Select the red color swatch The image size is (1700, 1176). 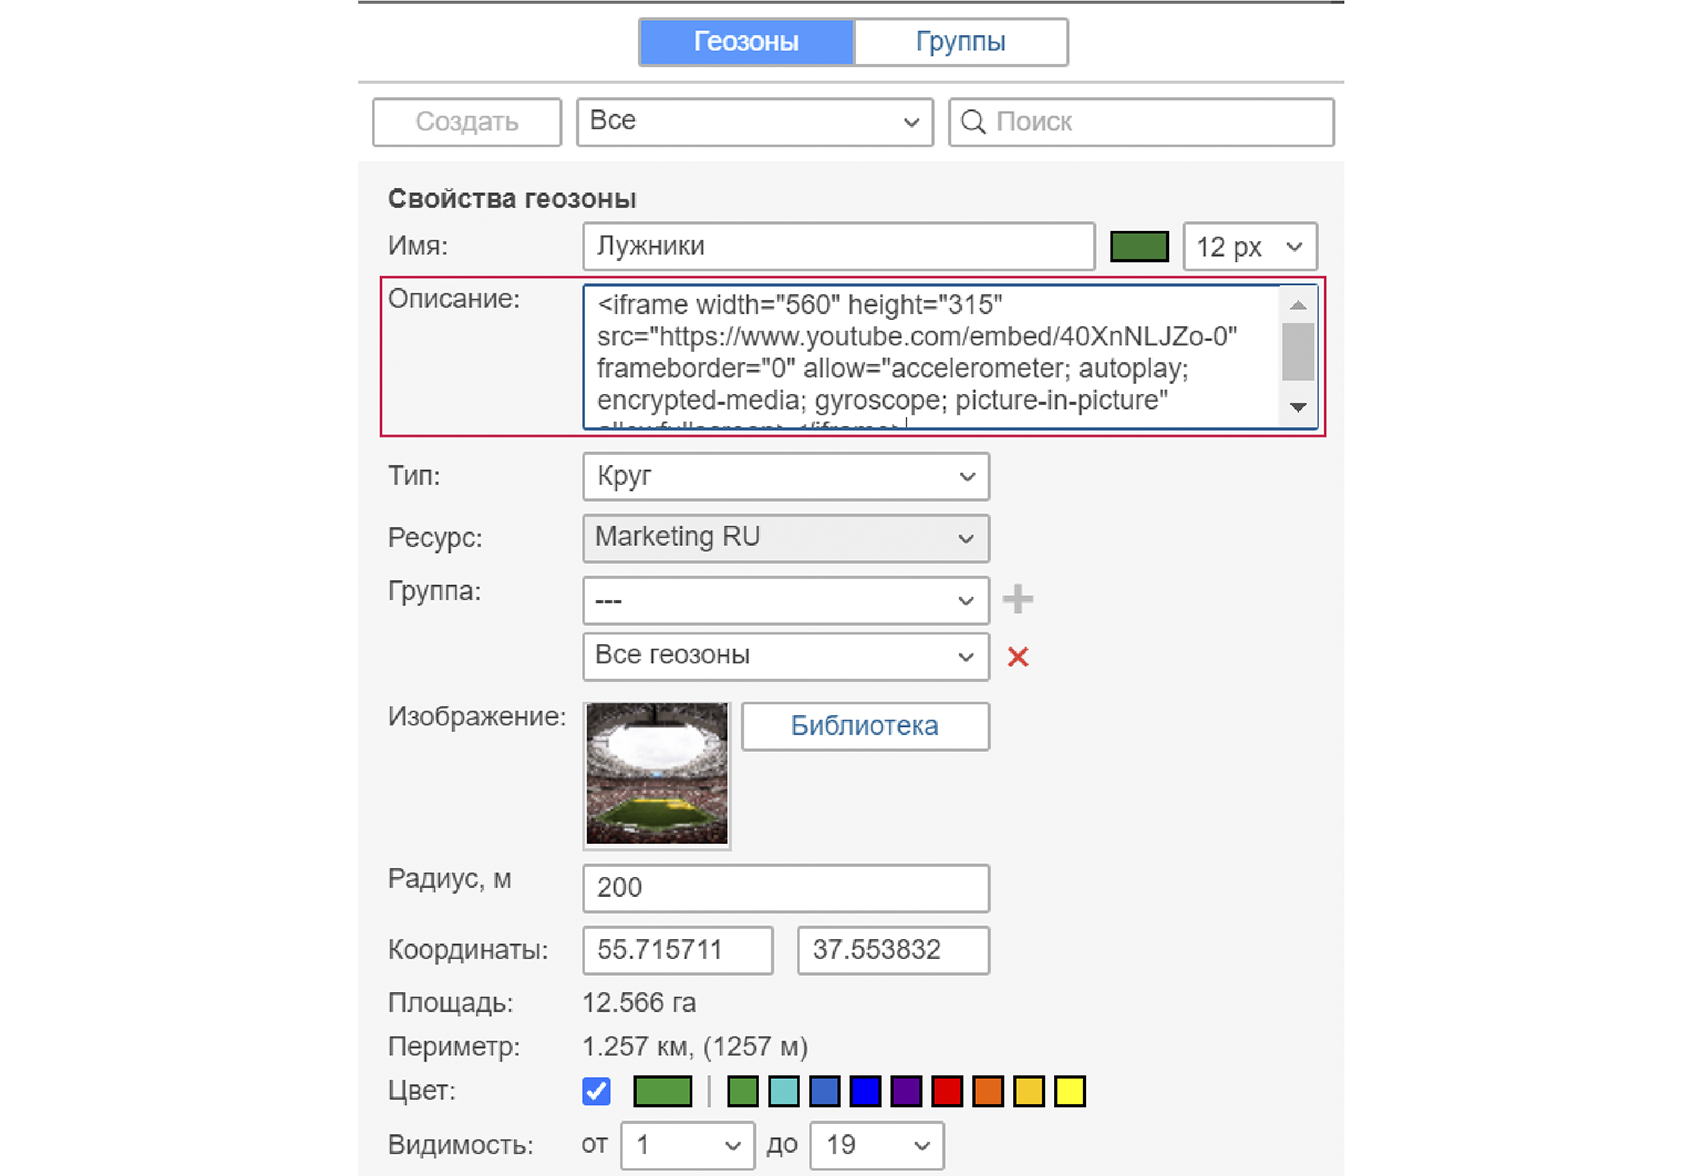[x=946, y=1091]
